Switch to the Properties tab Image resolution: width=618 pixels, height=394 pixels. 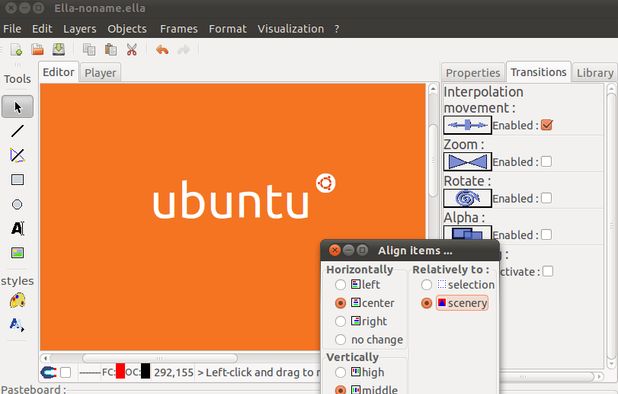(473, 72)
